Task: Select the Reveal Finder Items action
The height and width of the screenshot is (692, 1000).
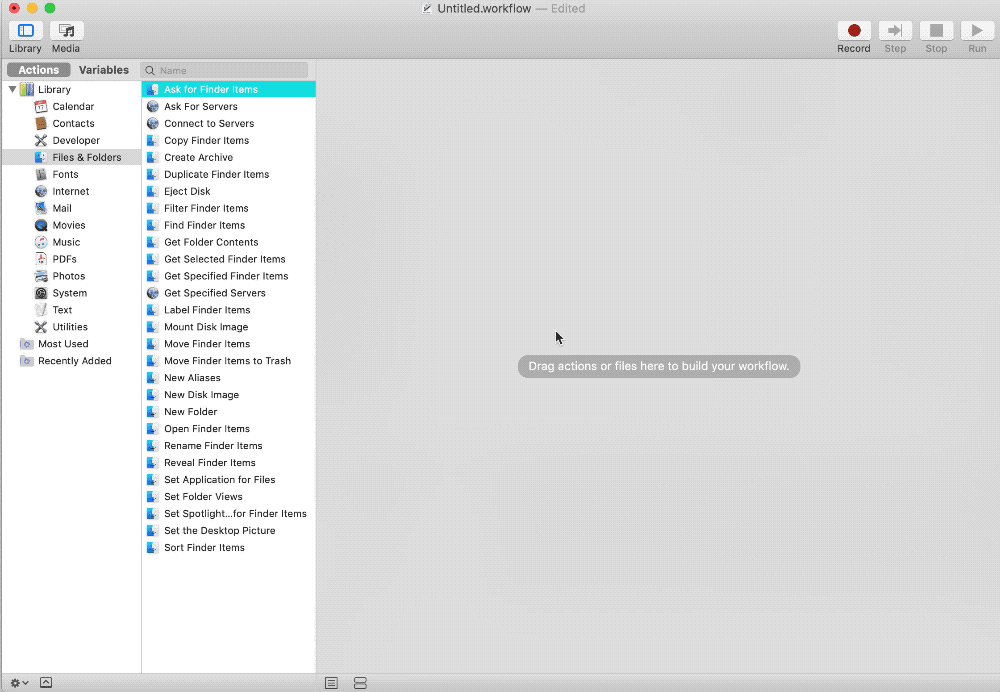Action: (229, 463)
